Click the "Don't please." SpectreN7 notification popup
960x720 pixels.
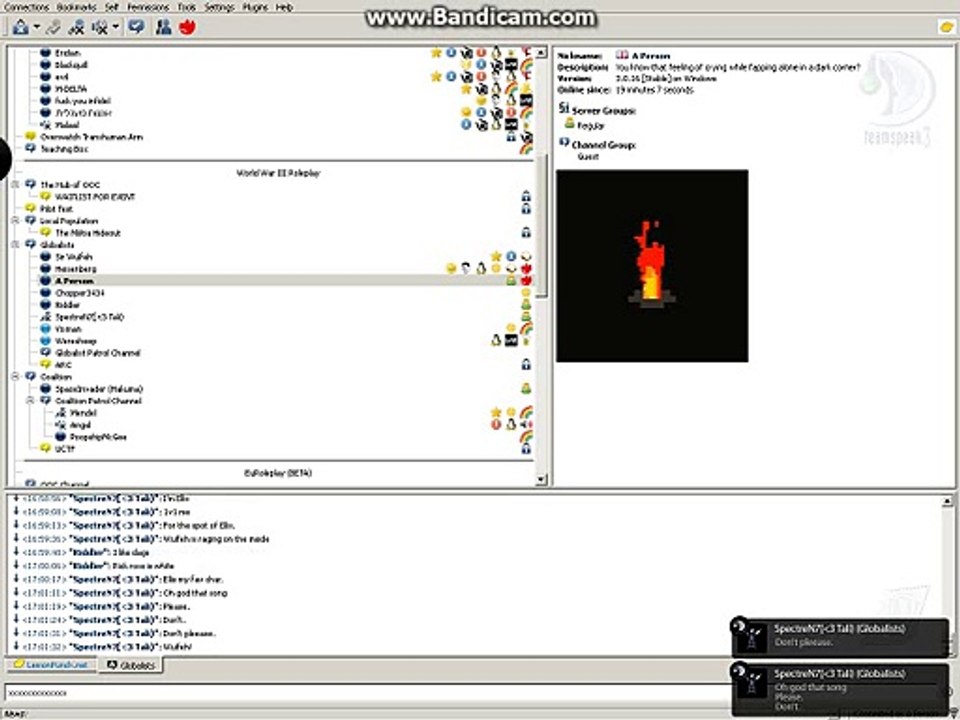840,638
